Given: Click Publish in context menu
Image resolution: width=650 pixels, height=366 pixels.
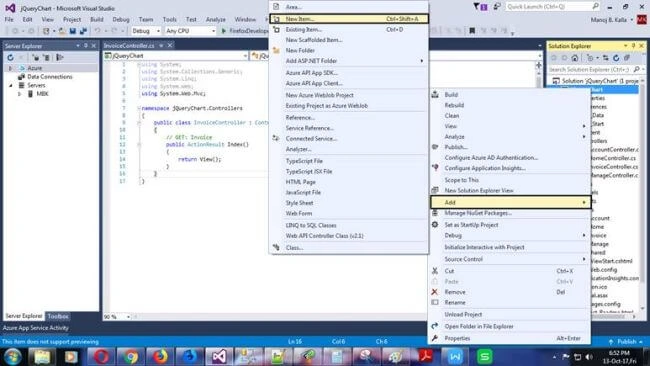Looking at the screenshot, I should (x=509, y=147).
